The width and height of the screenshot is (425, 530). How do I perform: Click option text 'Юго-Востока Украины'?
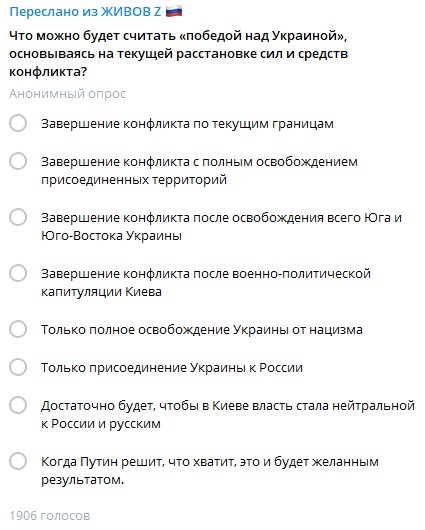pos(111,236)
